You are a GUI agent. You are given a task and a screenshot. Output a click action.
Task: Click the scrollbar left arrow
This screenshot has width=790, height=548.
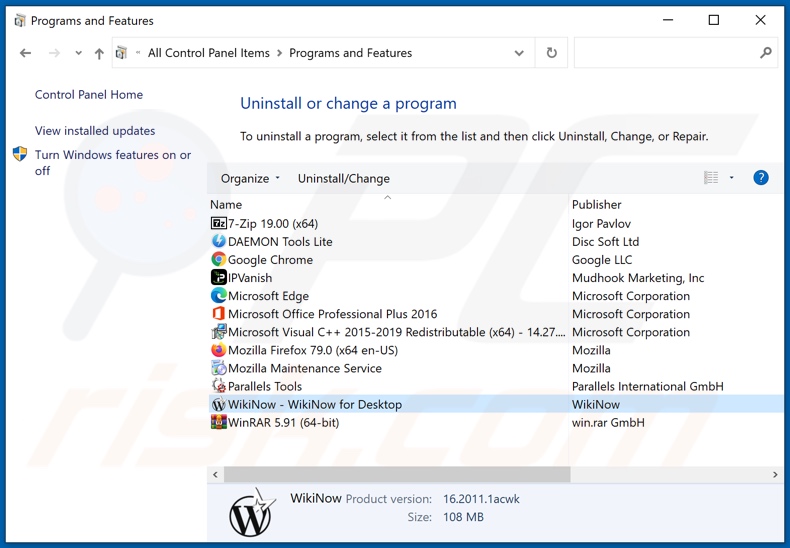[x=216, y=474]
